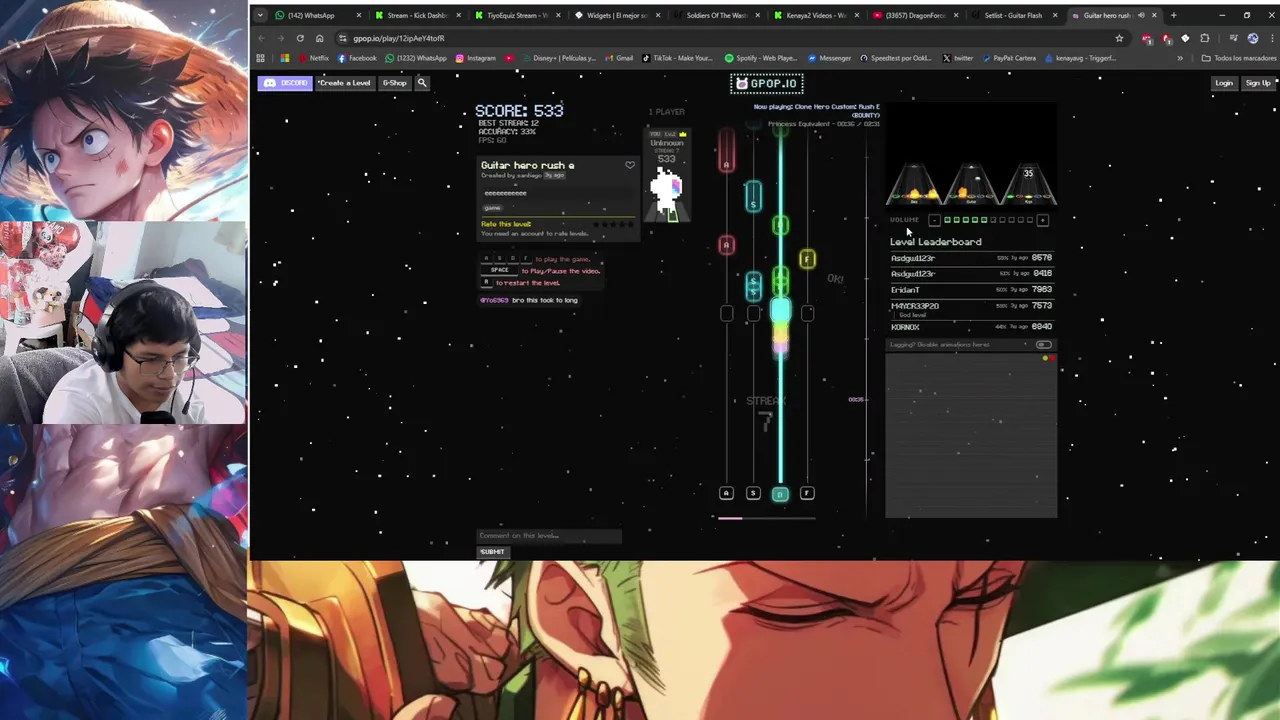Open the PayPal Cartera bookmark
This screenshot has height=720, width=1280.
click(1009, 58)
